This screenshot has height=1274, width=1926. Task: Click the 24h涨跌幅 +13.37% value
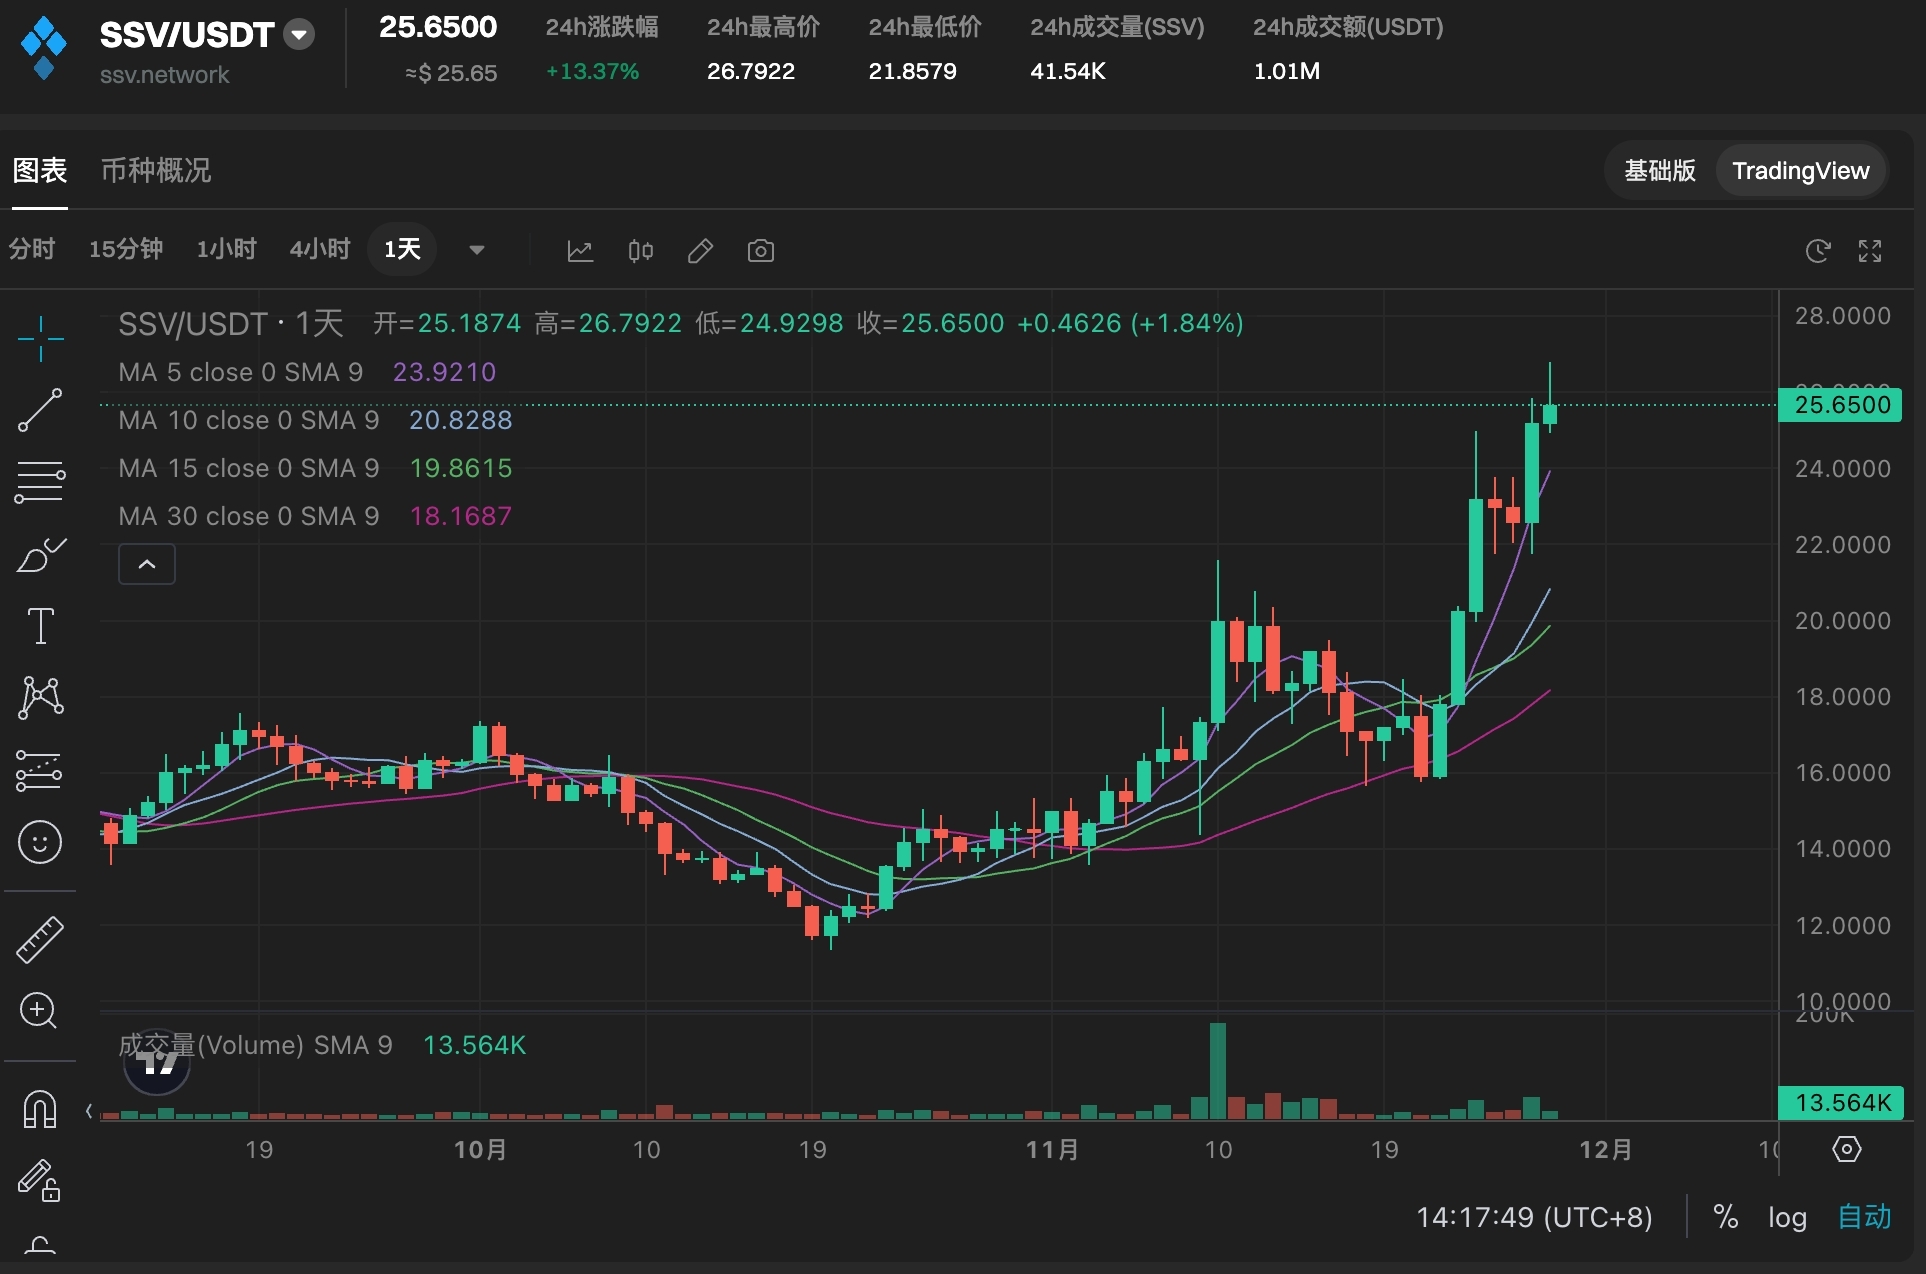[592, 72]
